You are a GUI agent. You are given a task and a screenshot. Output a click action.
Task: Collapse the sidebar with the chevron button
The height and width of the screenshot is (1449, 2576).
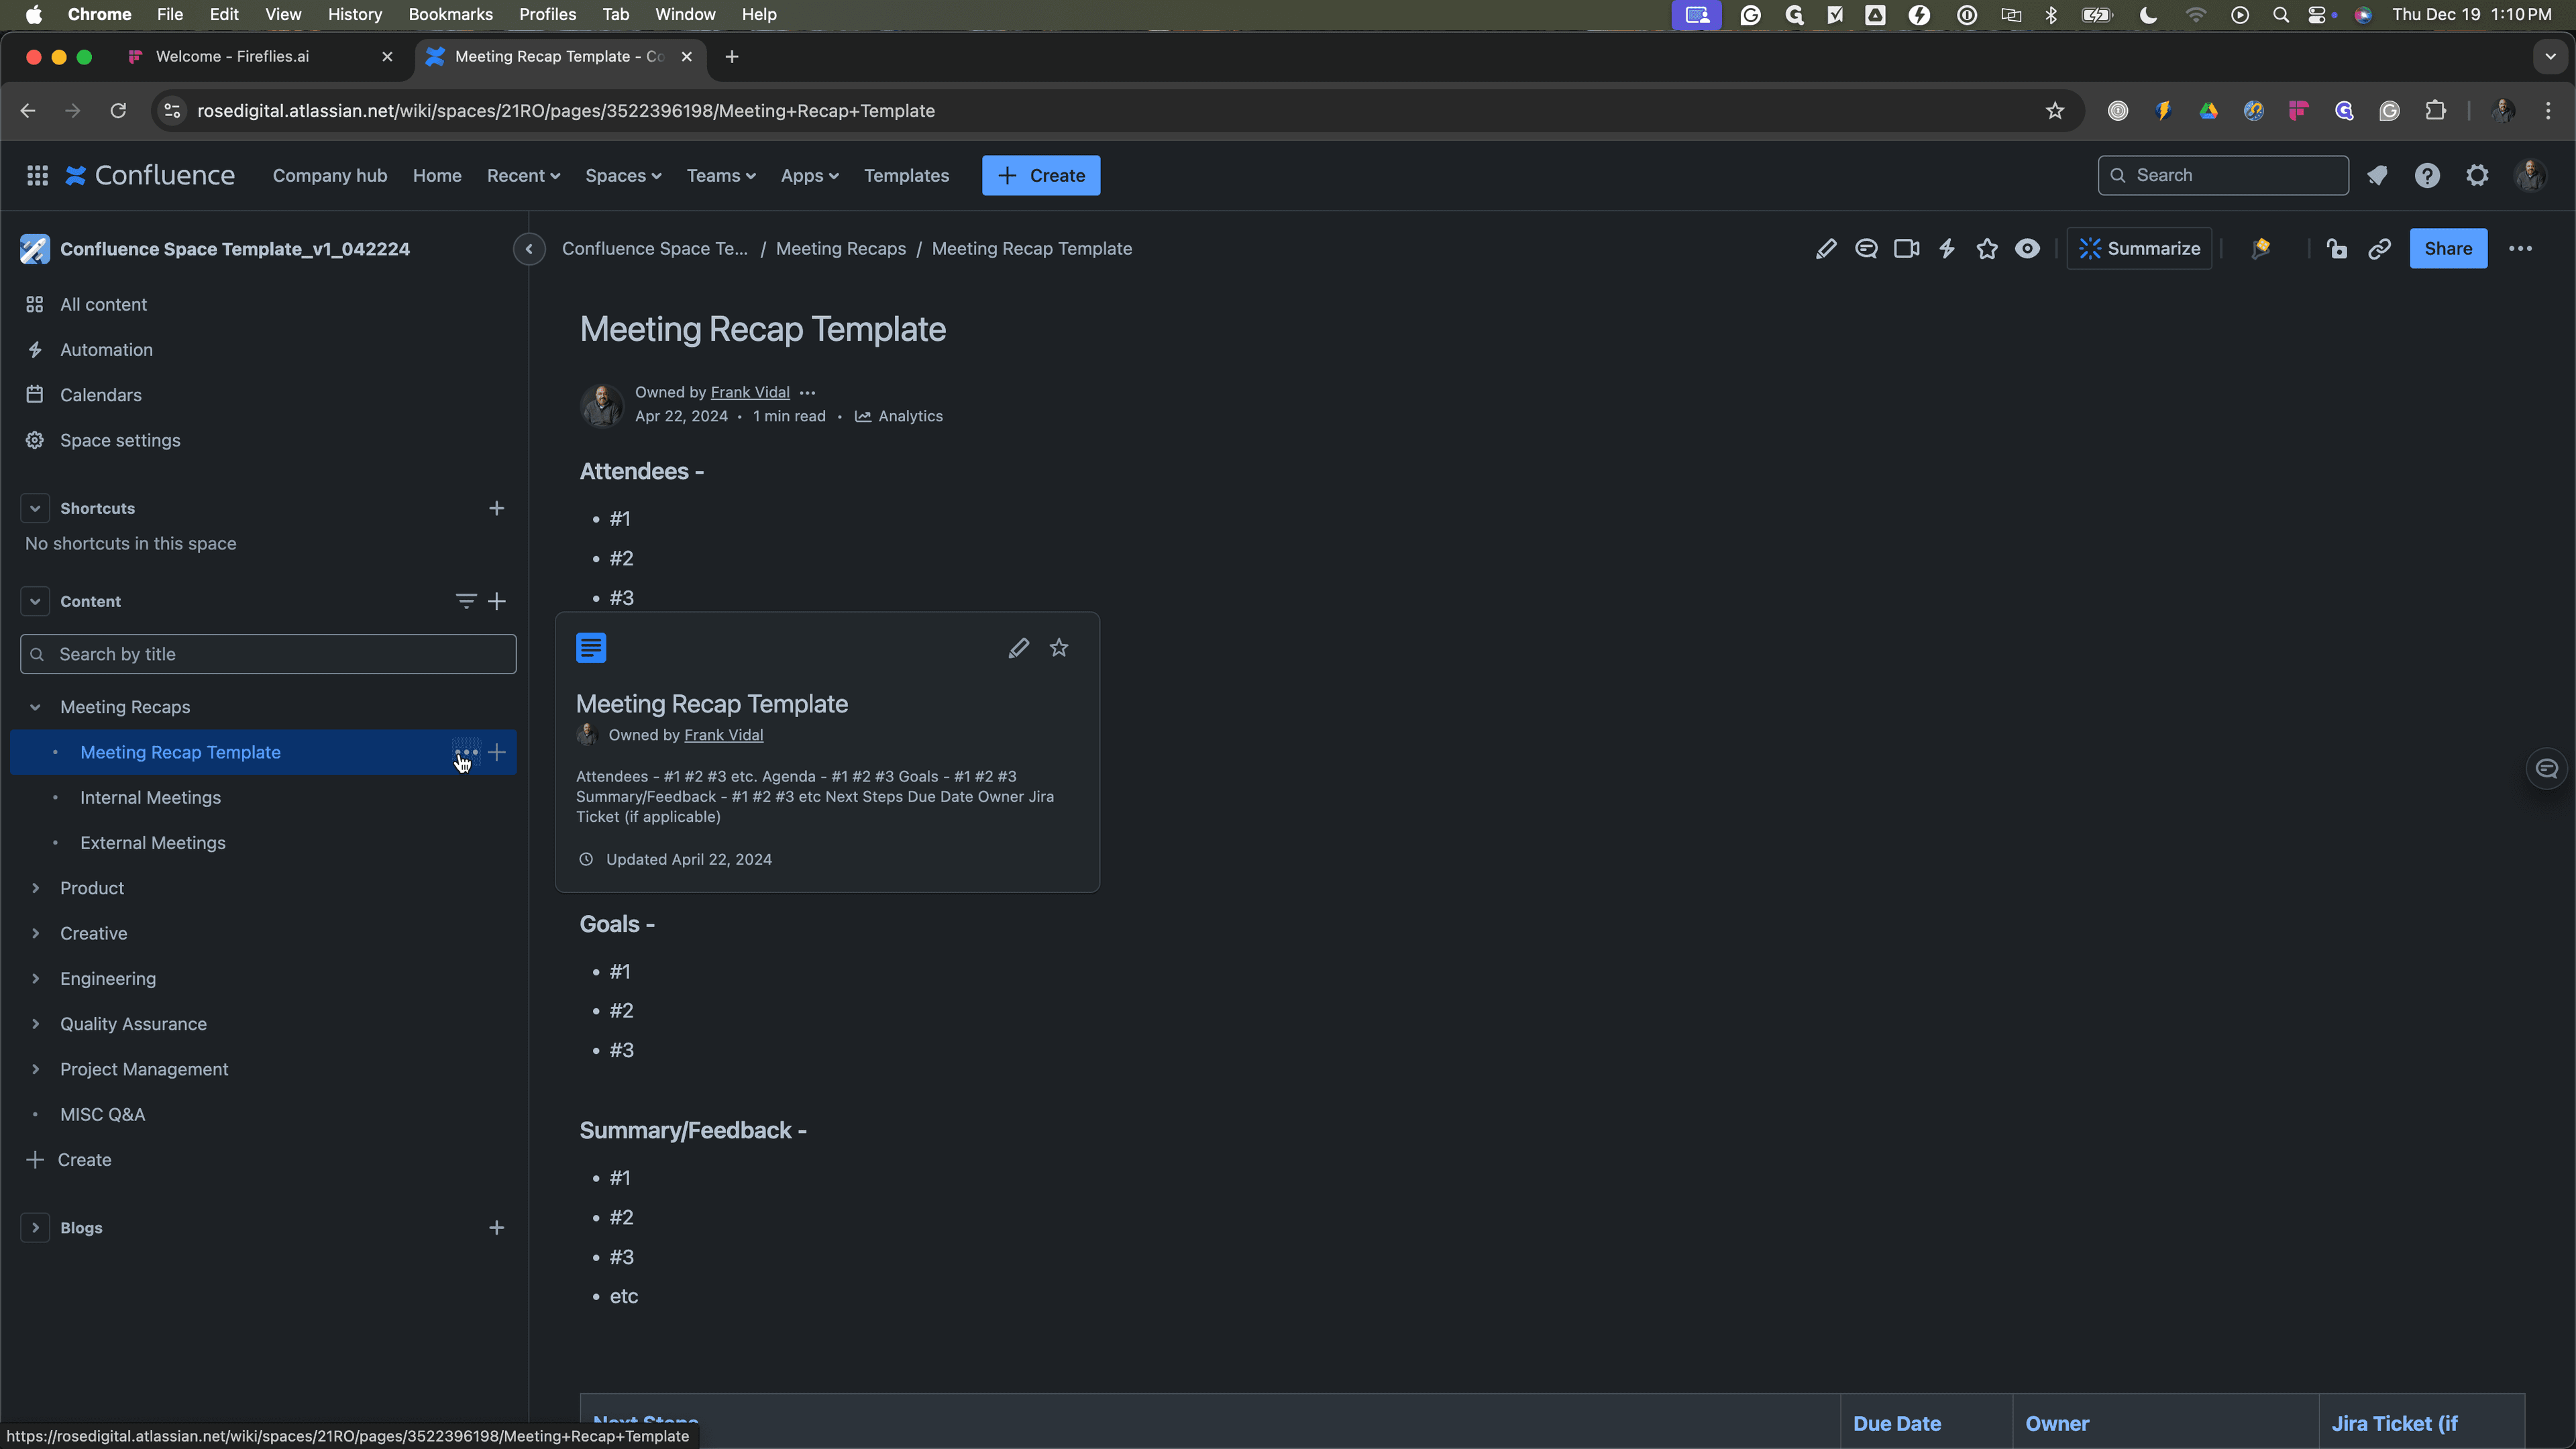529,249
